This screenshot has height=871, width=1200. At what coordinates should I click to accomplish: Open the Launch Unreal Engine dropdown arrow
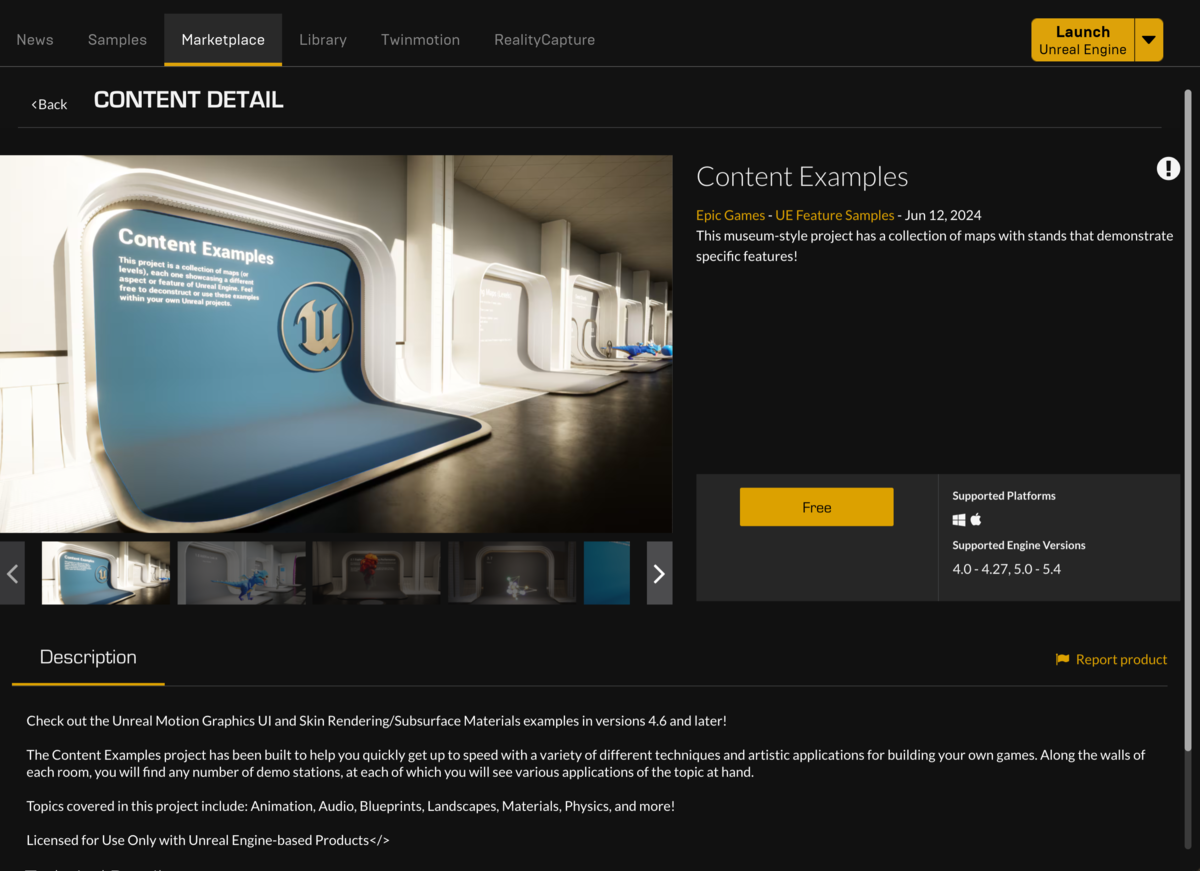click(x=1149, y=40)
